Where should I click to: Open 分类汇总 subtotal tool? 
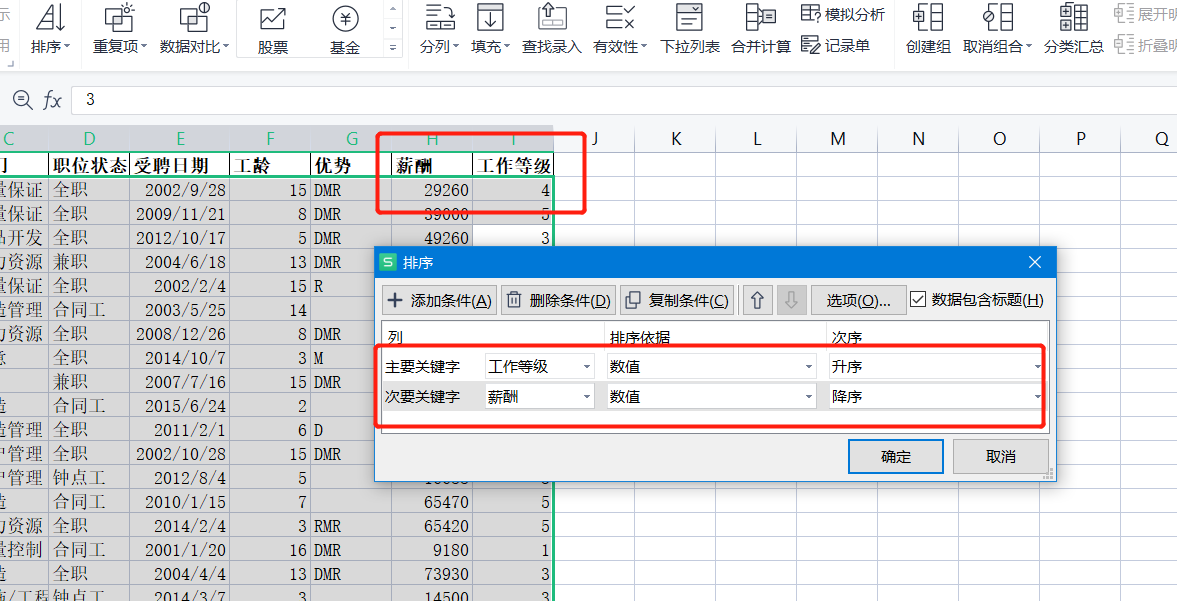1073,29
